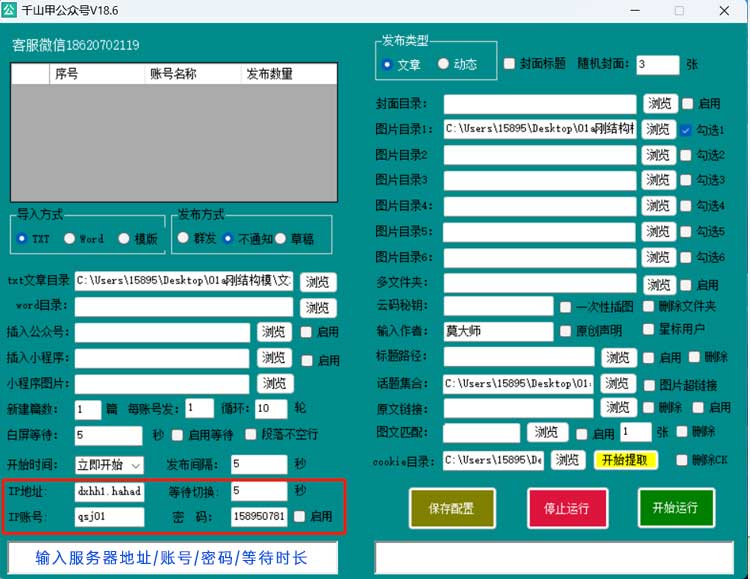Click the 输入作者 text field

click(x=498, y=331)
